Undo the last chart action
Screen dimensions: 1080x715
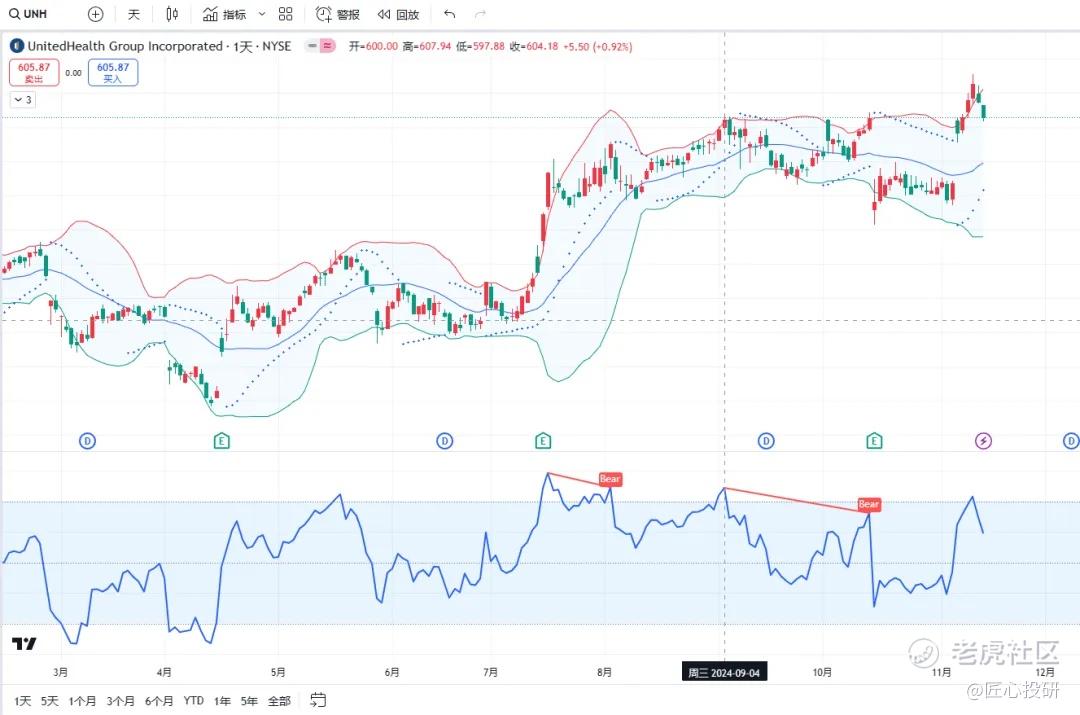point(450,14)
